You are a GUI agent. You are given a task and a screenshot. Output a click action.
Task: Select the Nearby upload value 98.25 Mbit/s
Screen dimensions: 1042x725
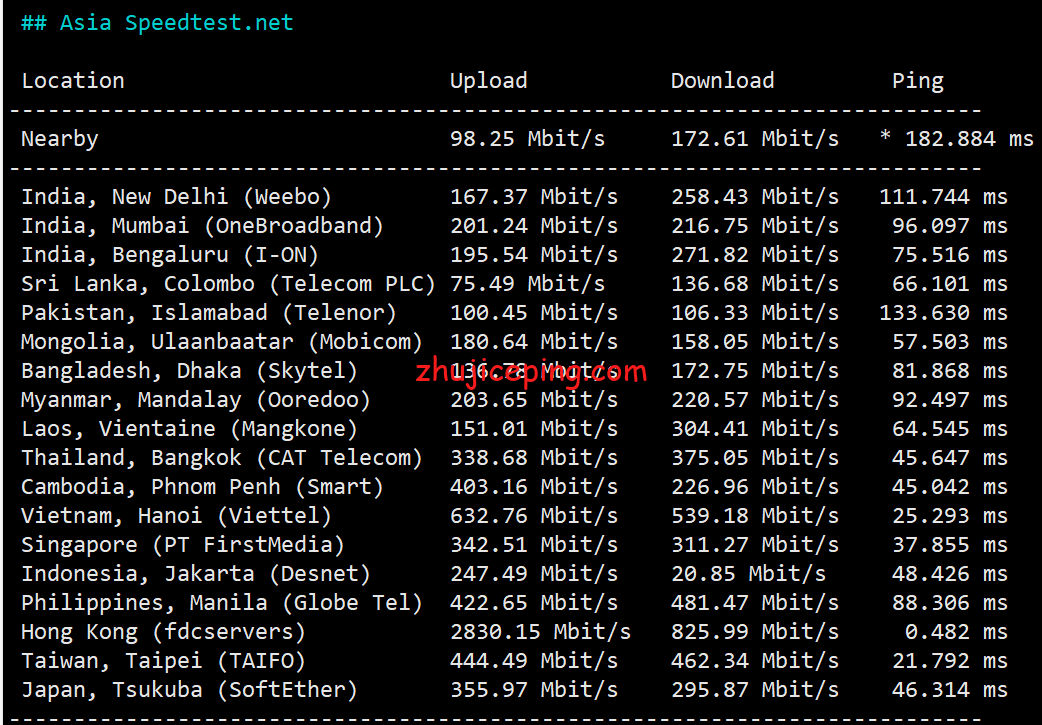click(528, 139)
